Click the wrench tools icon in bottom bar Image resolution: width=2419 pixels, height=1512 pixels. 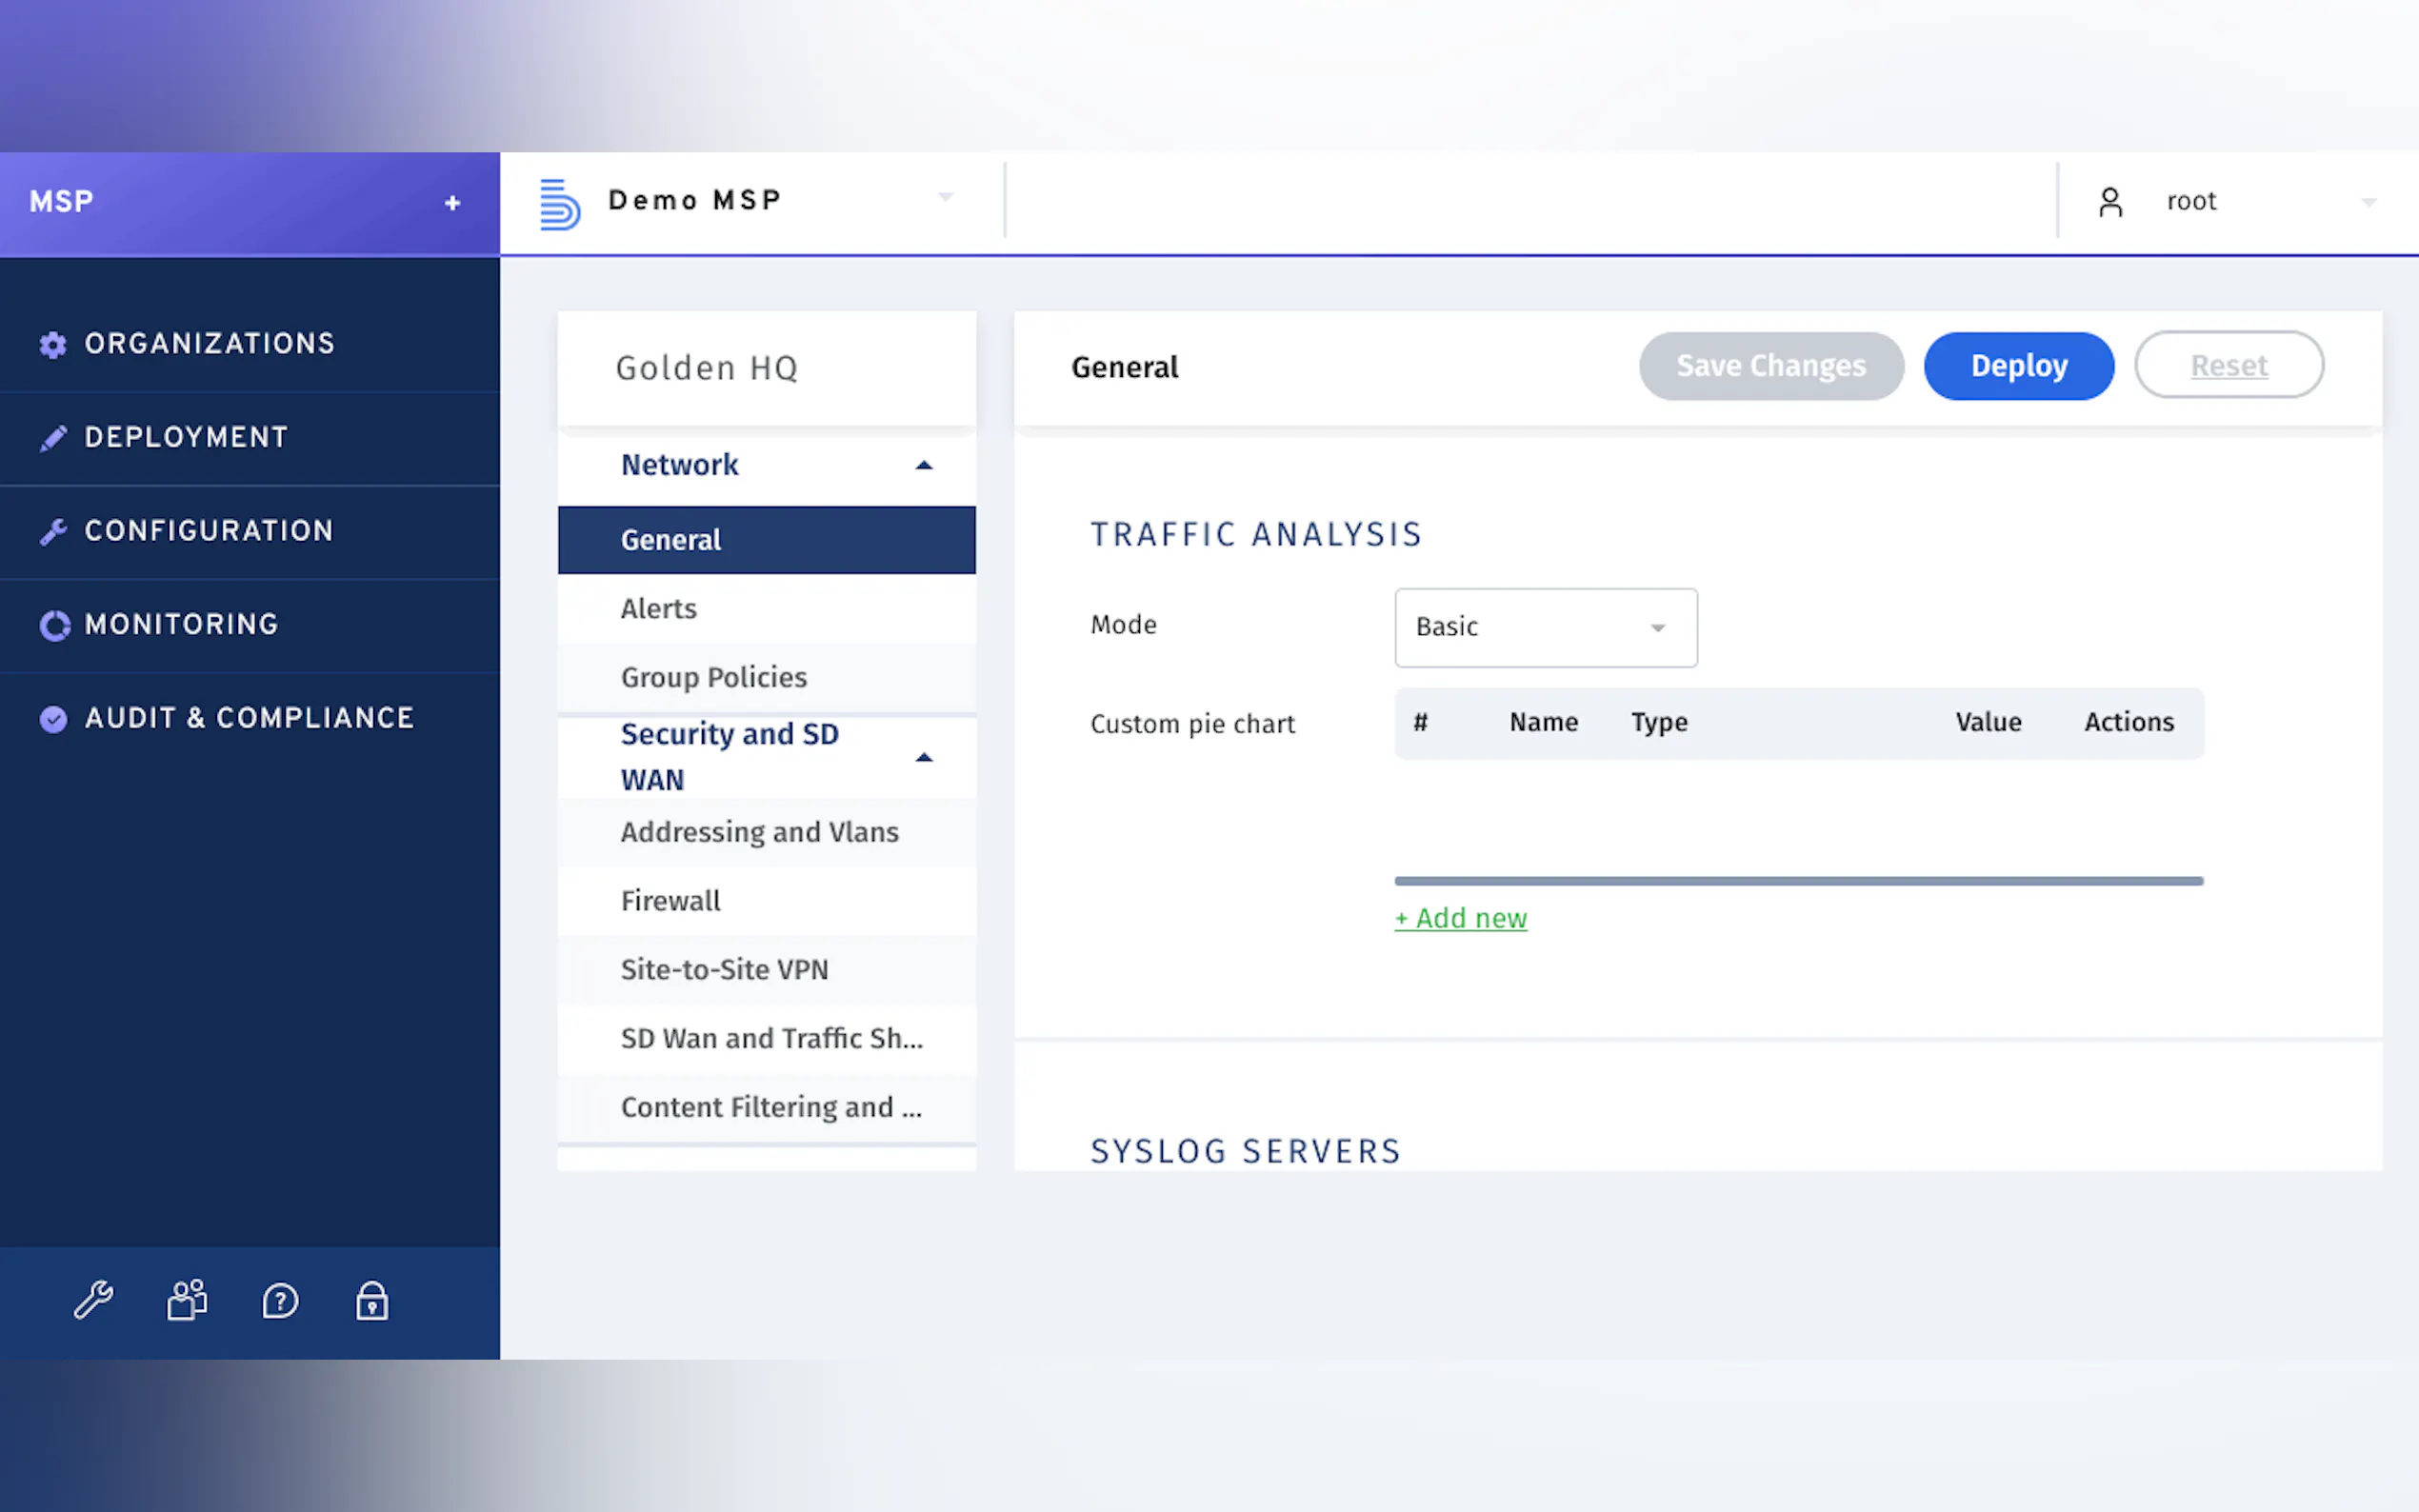94,1301
